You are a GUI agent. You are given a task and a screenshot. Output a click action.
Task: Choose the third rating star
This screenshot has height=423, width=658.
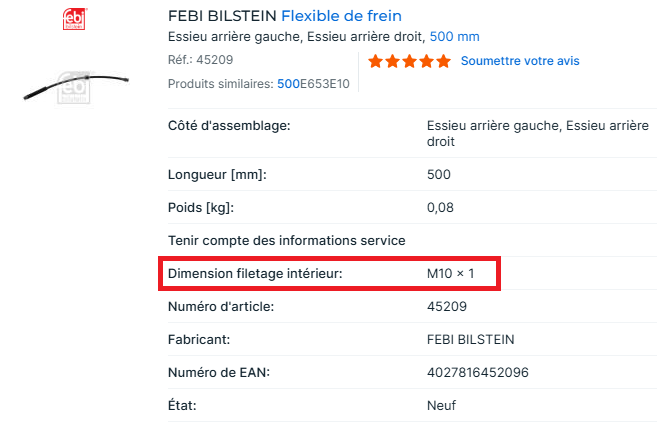409,62
